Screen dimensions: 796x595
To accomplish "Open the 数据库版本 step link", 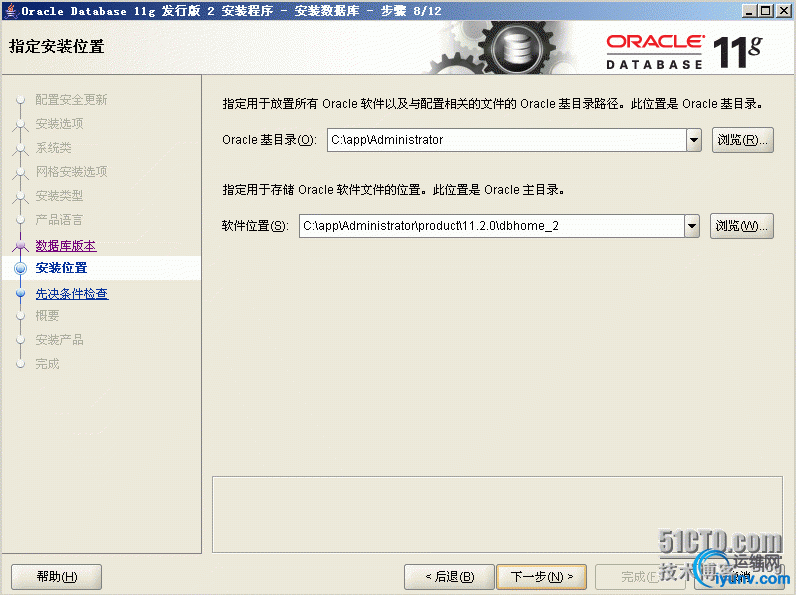I will [65, 246].
